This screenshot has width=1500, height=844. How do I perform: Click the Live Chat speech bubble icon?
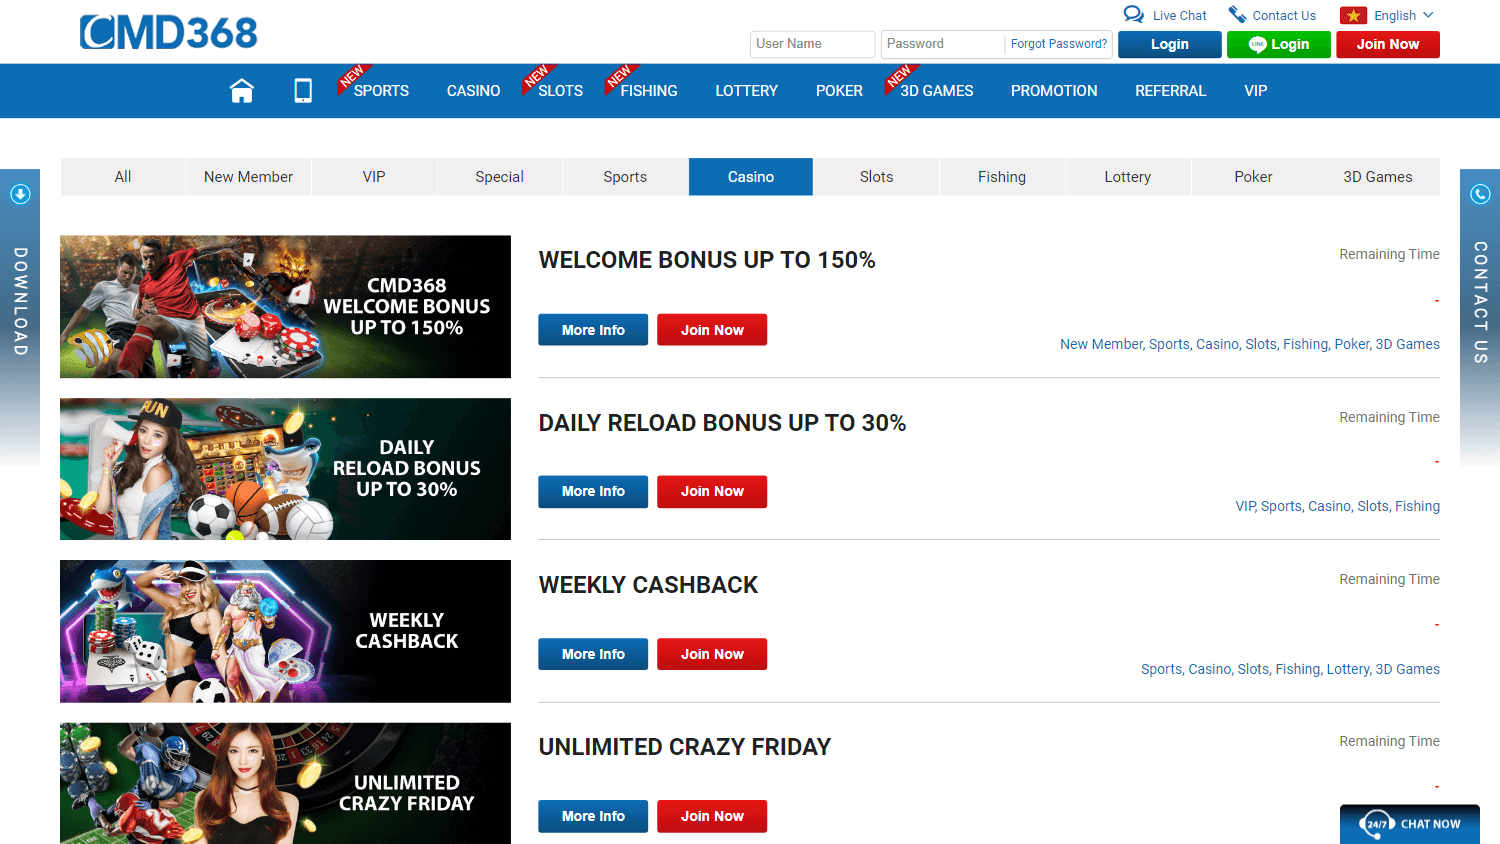pyautogui.click(x=1133, y=14)
